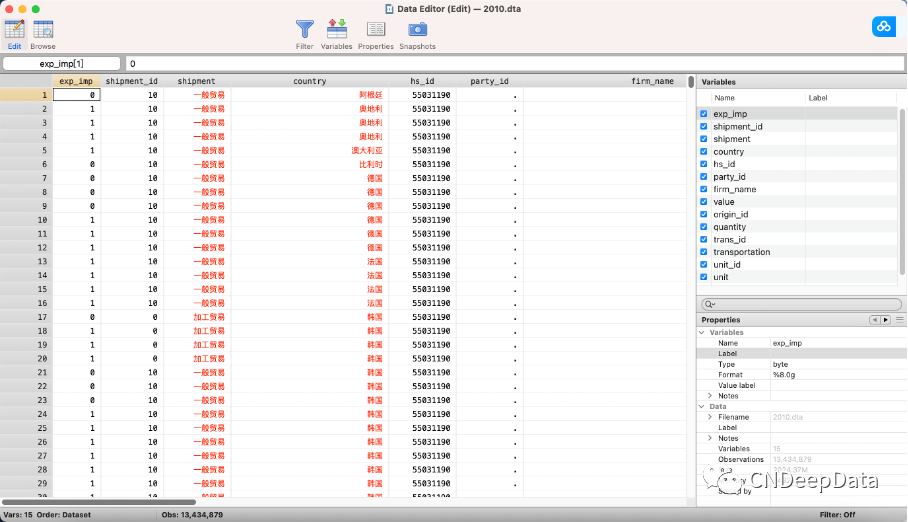Click the blue cloud icon at top right
This screenshot has width=908, height=522.
tap(884, 27)
